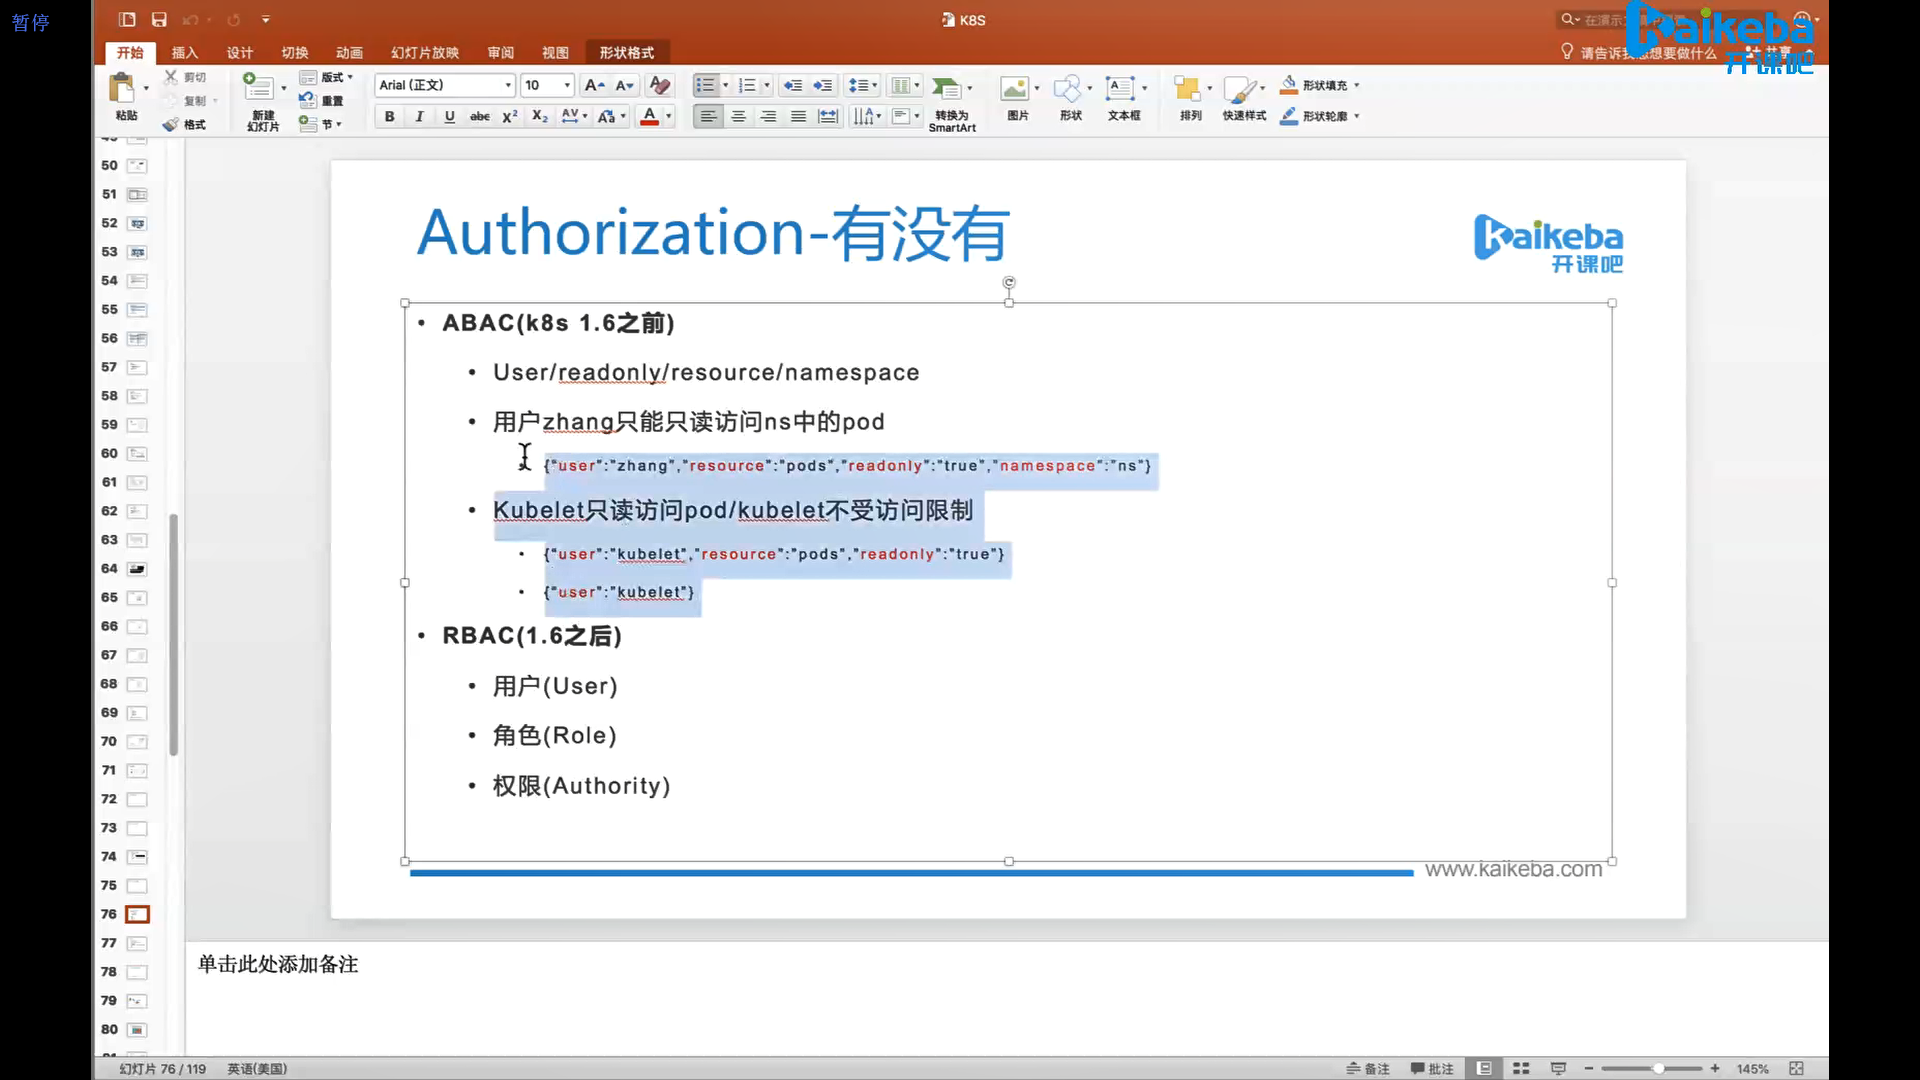Click the Increase Font Size icon
The image size is (1920, 1080).
(594, 85)
